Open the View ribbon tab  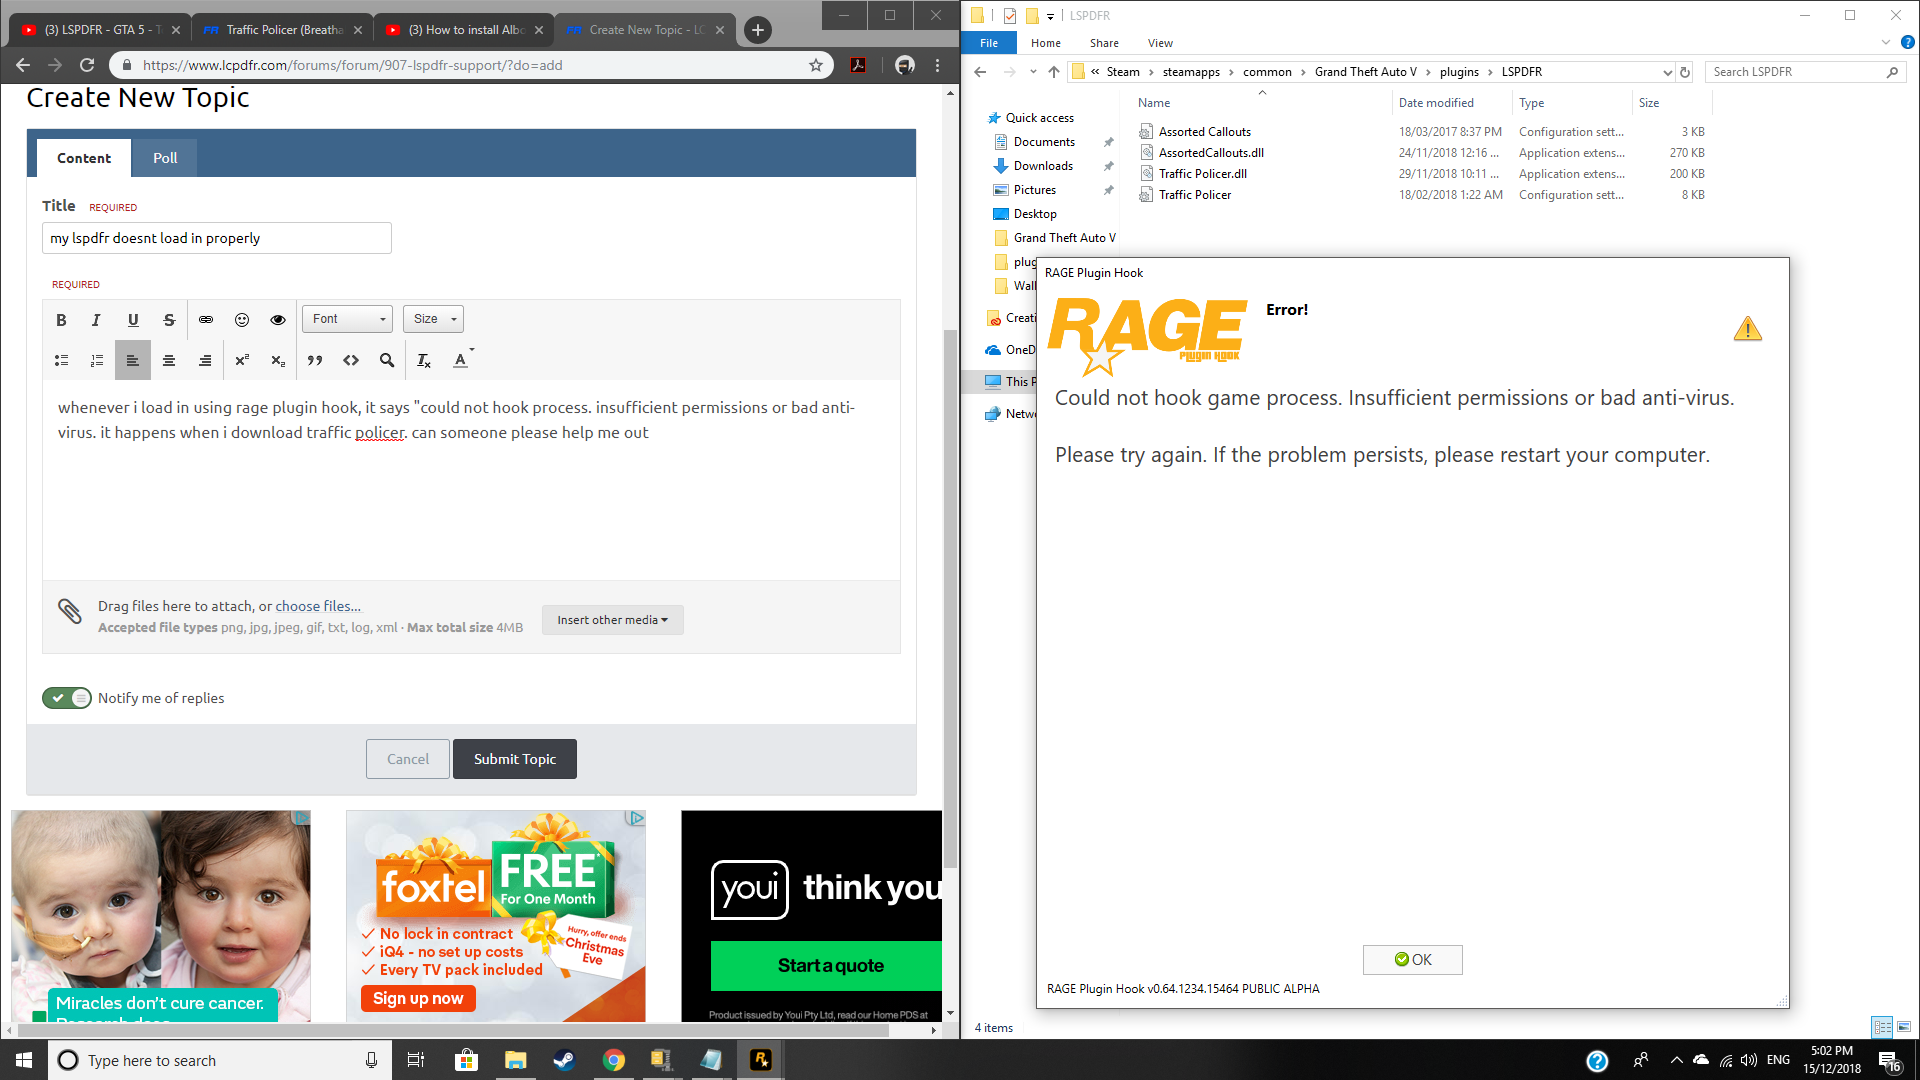click(1160, 43)
